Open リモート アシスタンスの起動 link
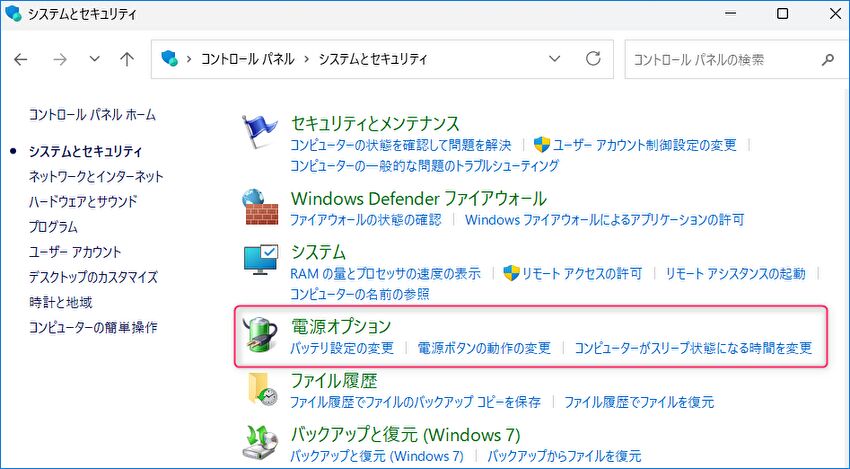The height and width of the screenshot is (469, 850). click(x=736, y=274)
